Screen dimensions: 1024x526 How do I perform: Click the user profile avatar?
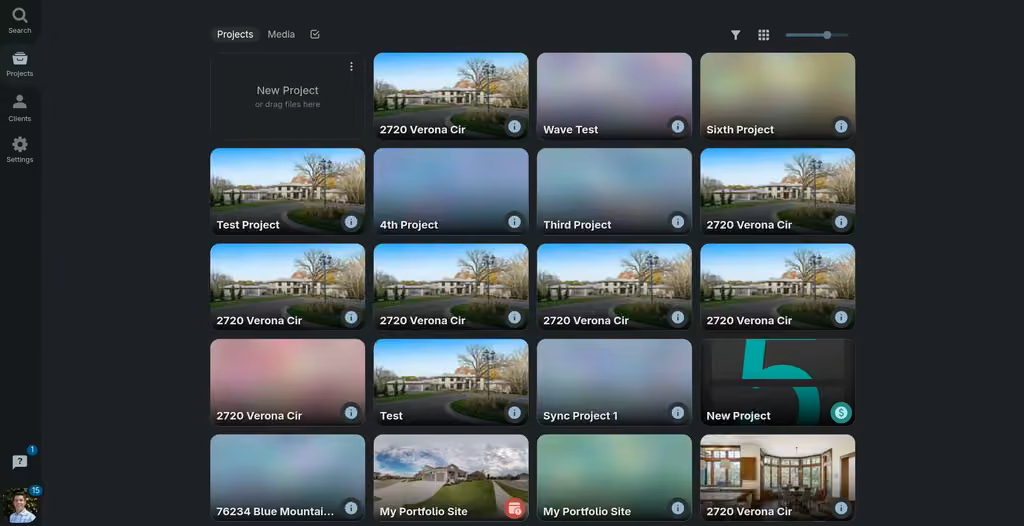coord(20,506)
